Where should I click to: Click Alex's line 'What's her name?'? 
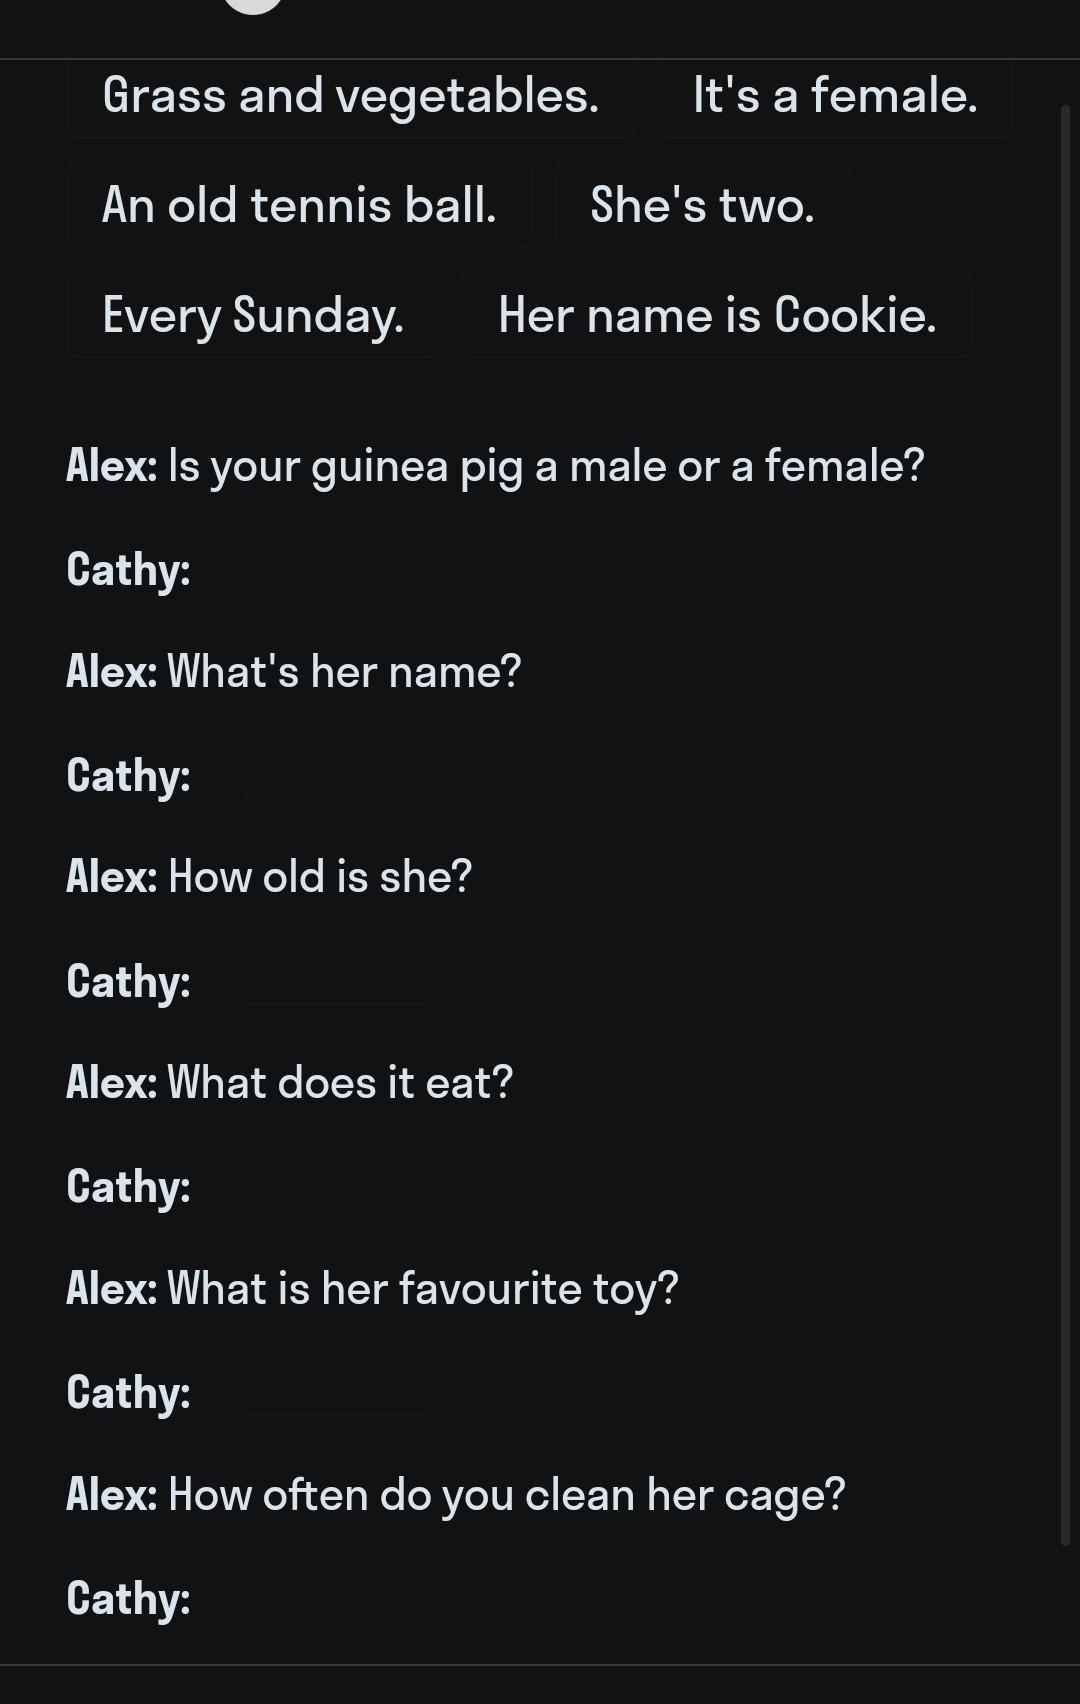coord(294,672)
